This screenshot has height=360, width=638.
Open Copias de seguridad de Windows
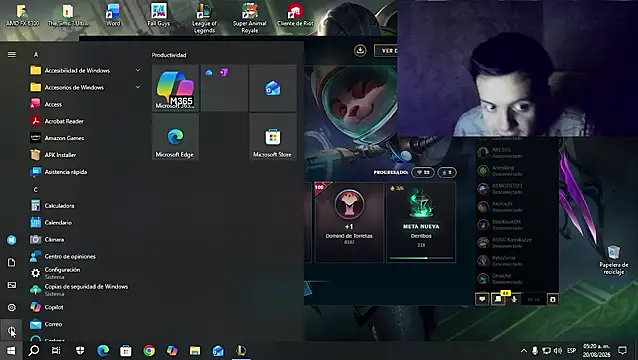(x=85, y=290)
